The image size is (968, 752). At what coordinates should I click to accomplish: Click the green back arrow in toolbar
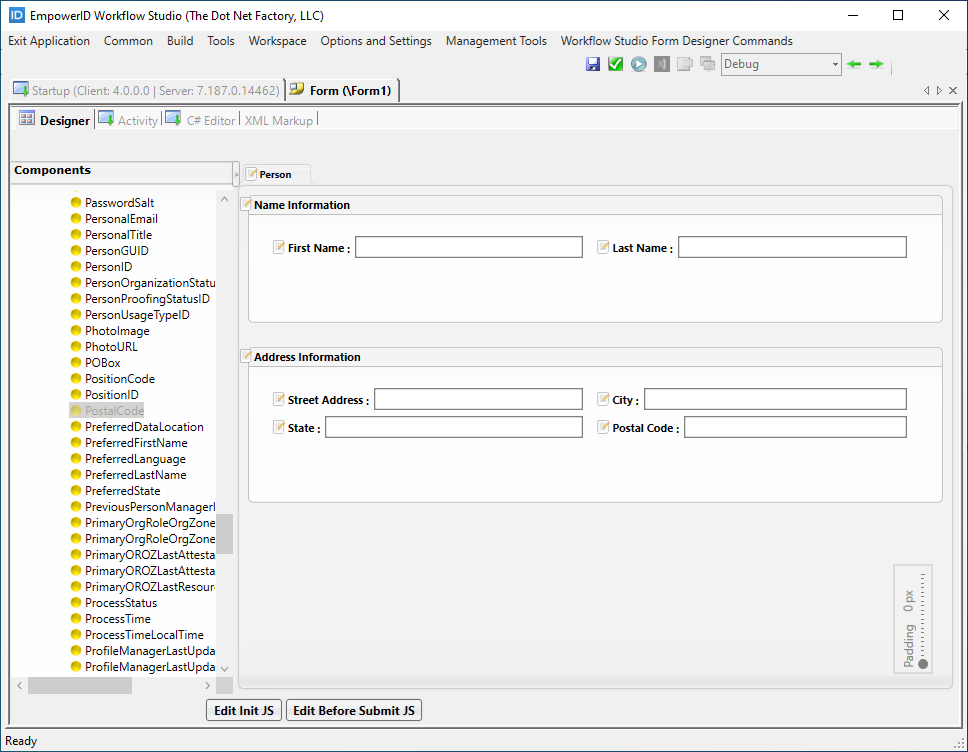(853, 64)
